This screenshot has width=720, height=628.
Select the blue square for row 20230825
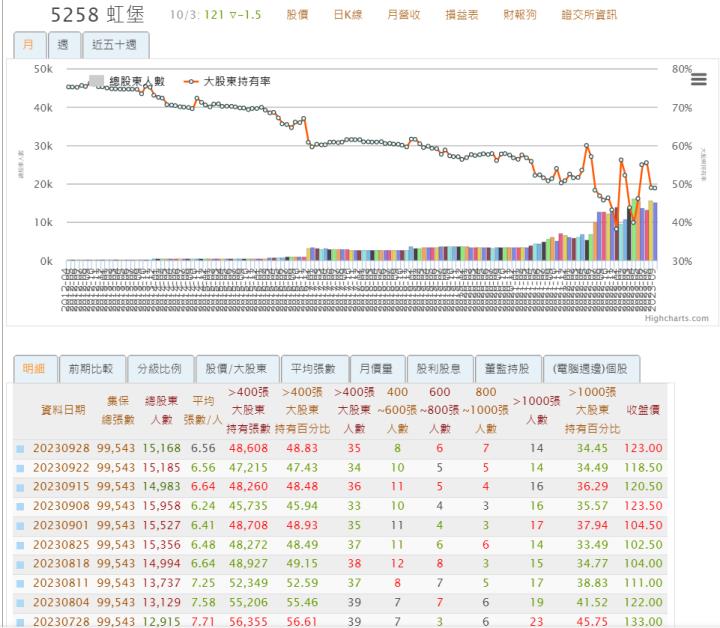pos(20,545)
